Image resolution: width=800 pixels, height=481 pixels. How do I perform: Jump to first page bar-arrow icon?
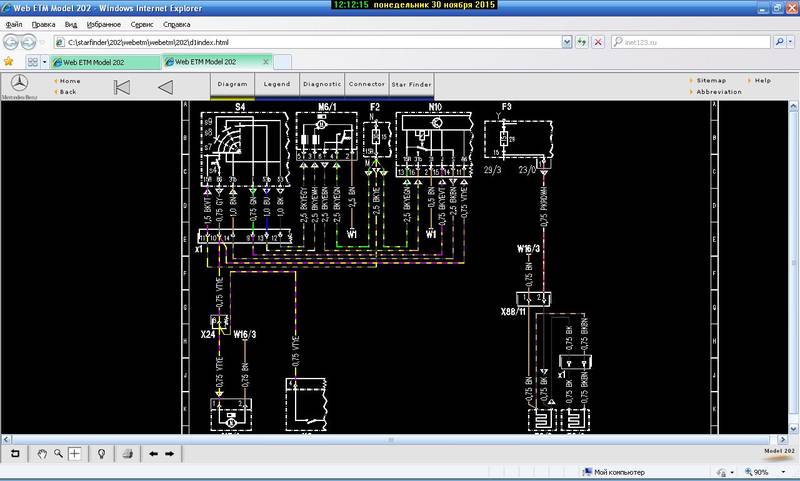point(122,86)
